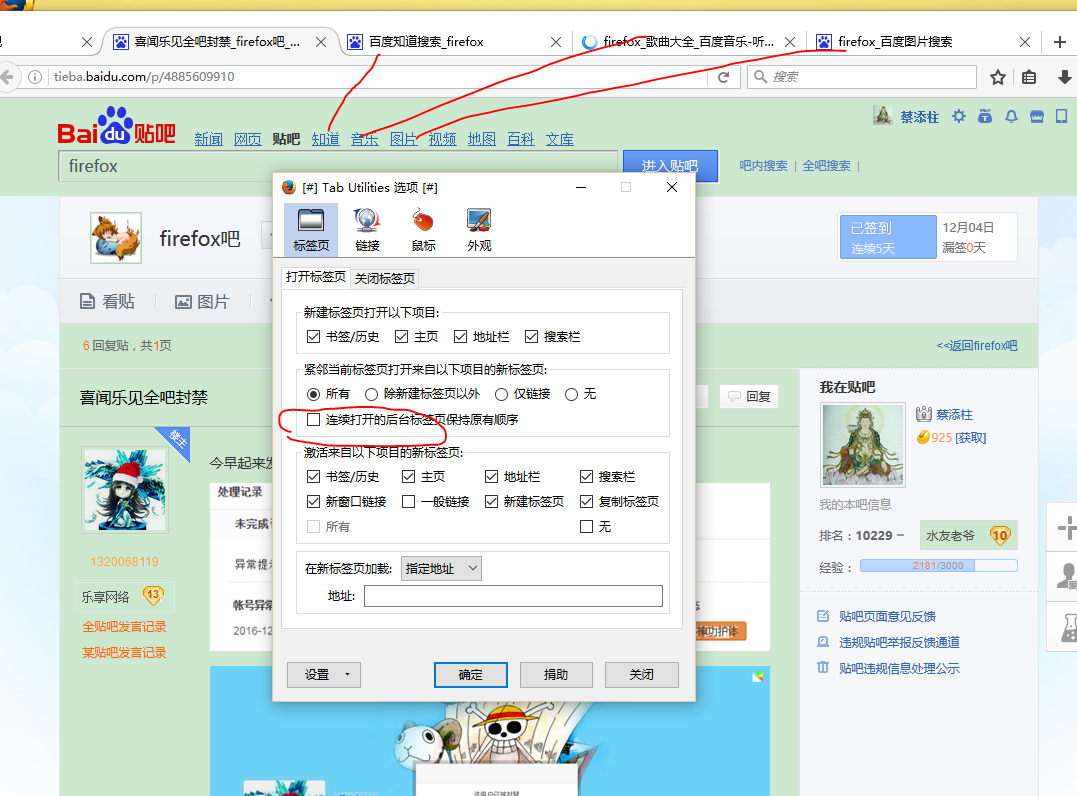Select the 仅链接 radio button
The image size is (1077, 796).
click(x=501, y=394)
